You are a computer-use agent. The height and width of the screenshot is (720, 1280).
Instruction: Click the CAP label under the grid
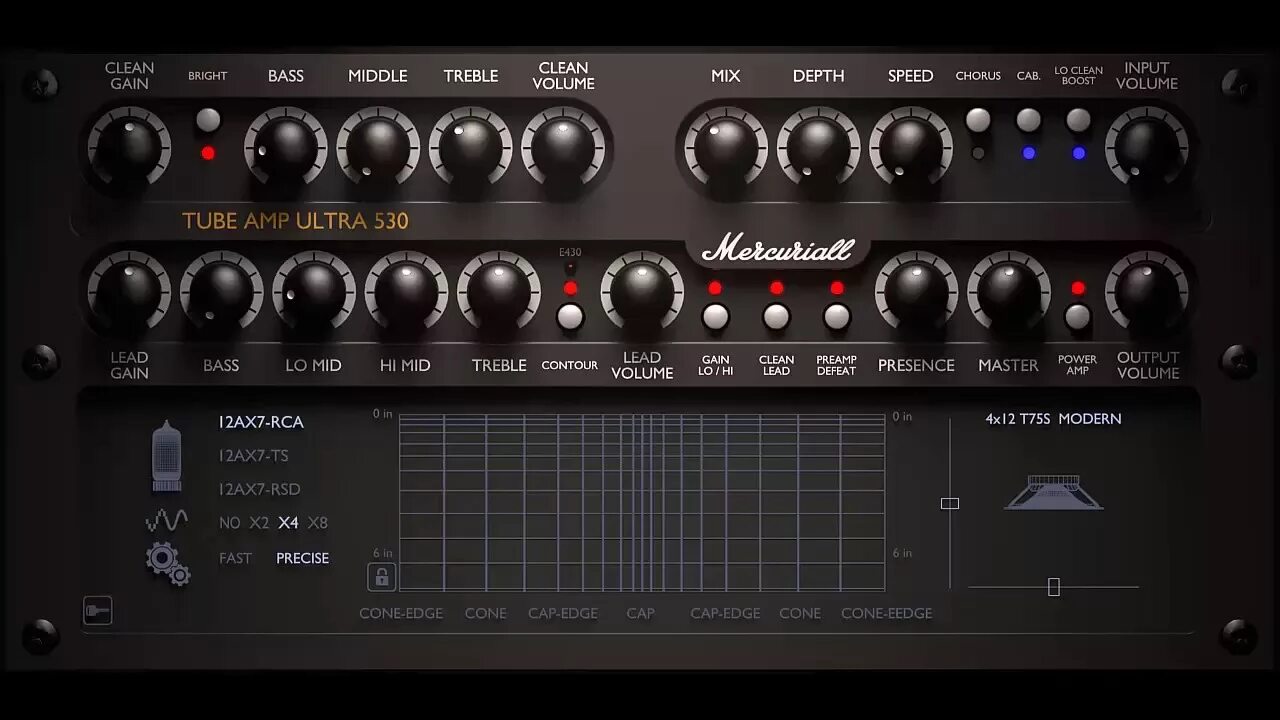click(641, 613)
